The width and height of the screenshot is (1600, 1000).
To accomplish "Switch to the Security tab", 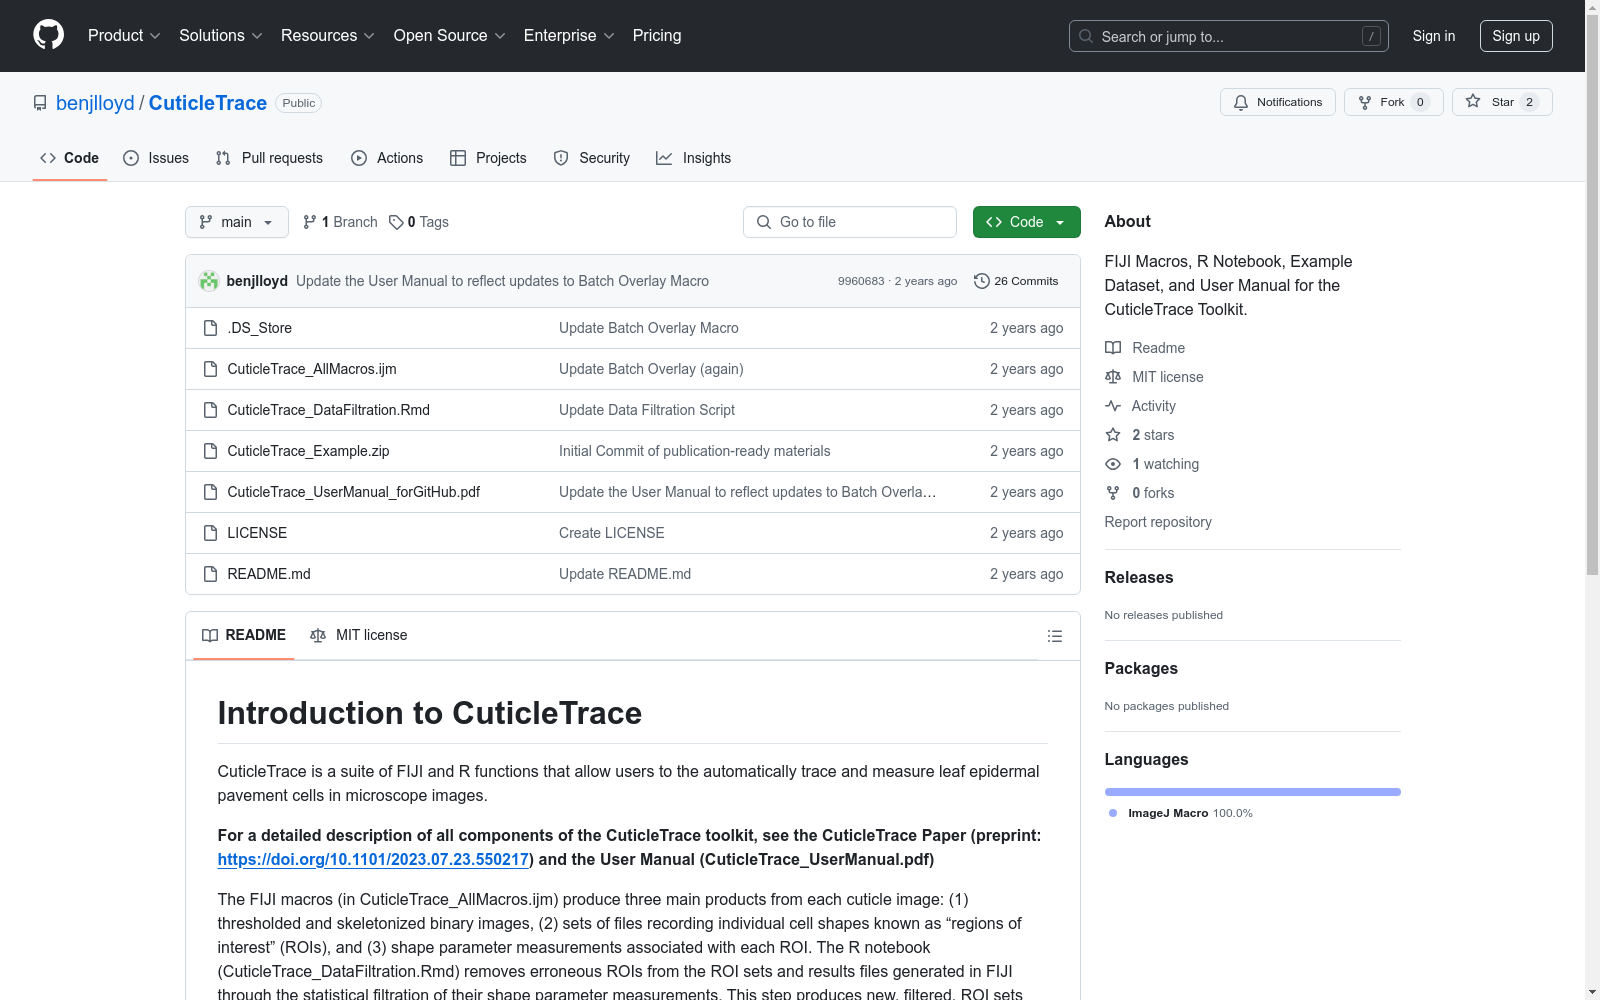I will point(592,158).
